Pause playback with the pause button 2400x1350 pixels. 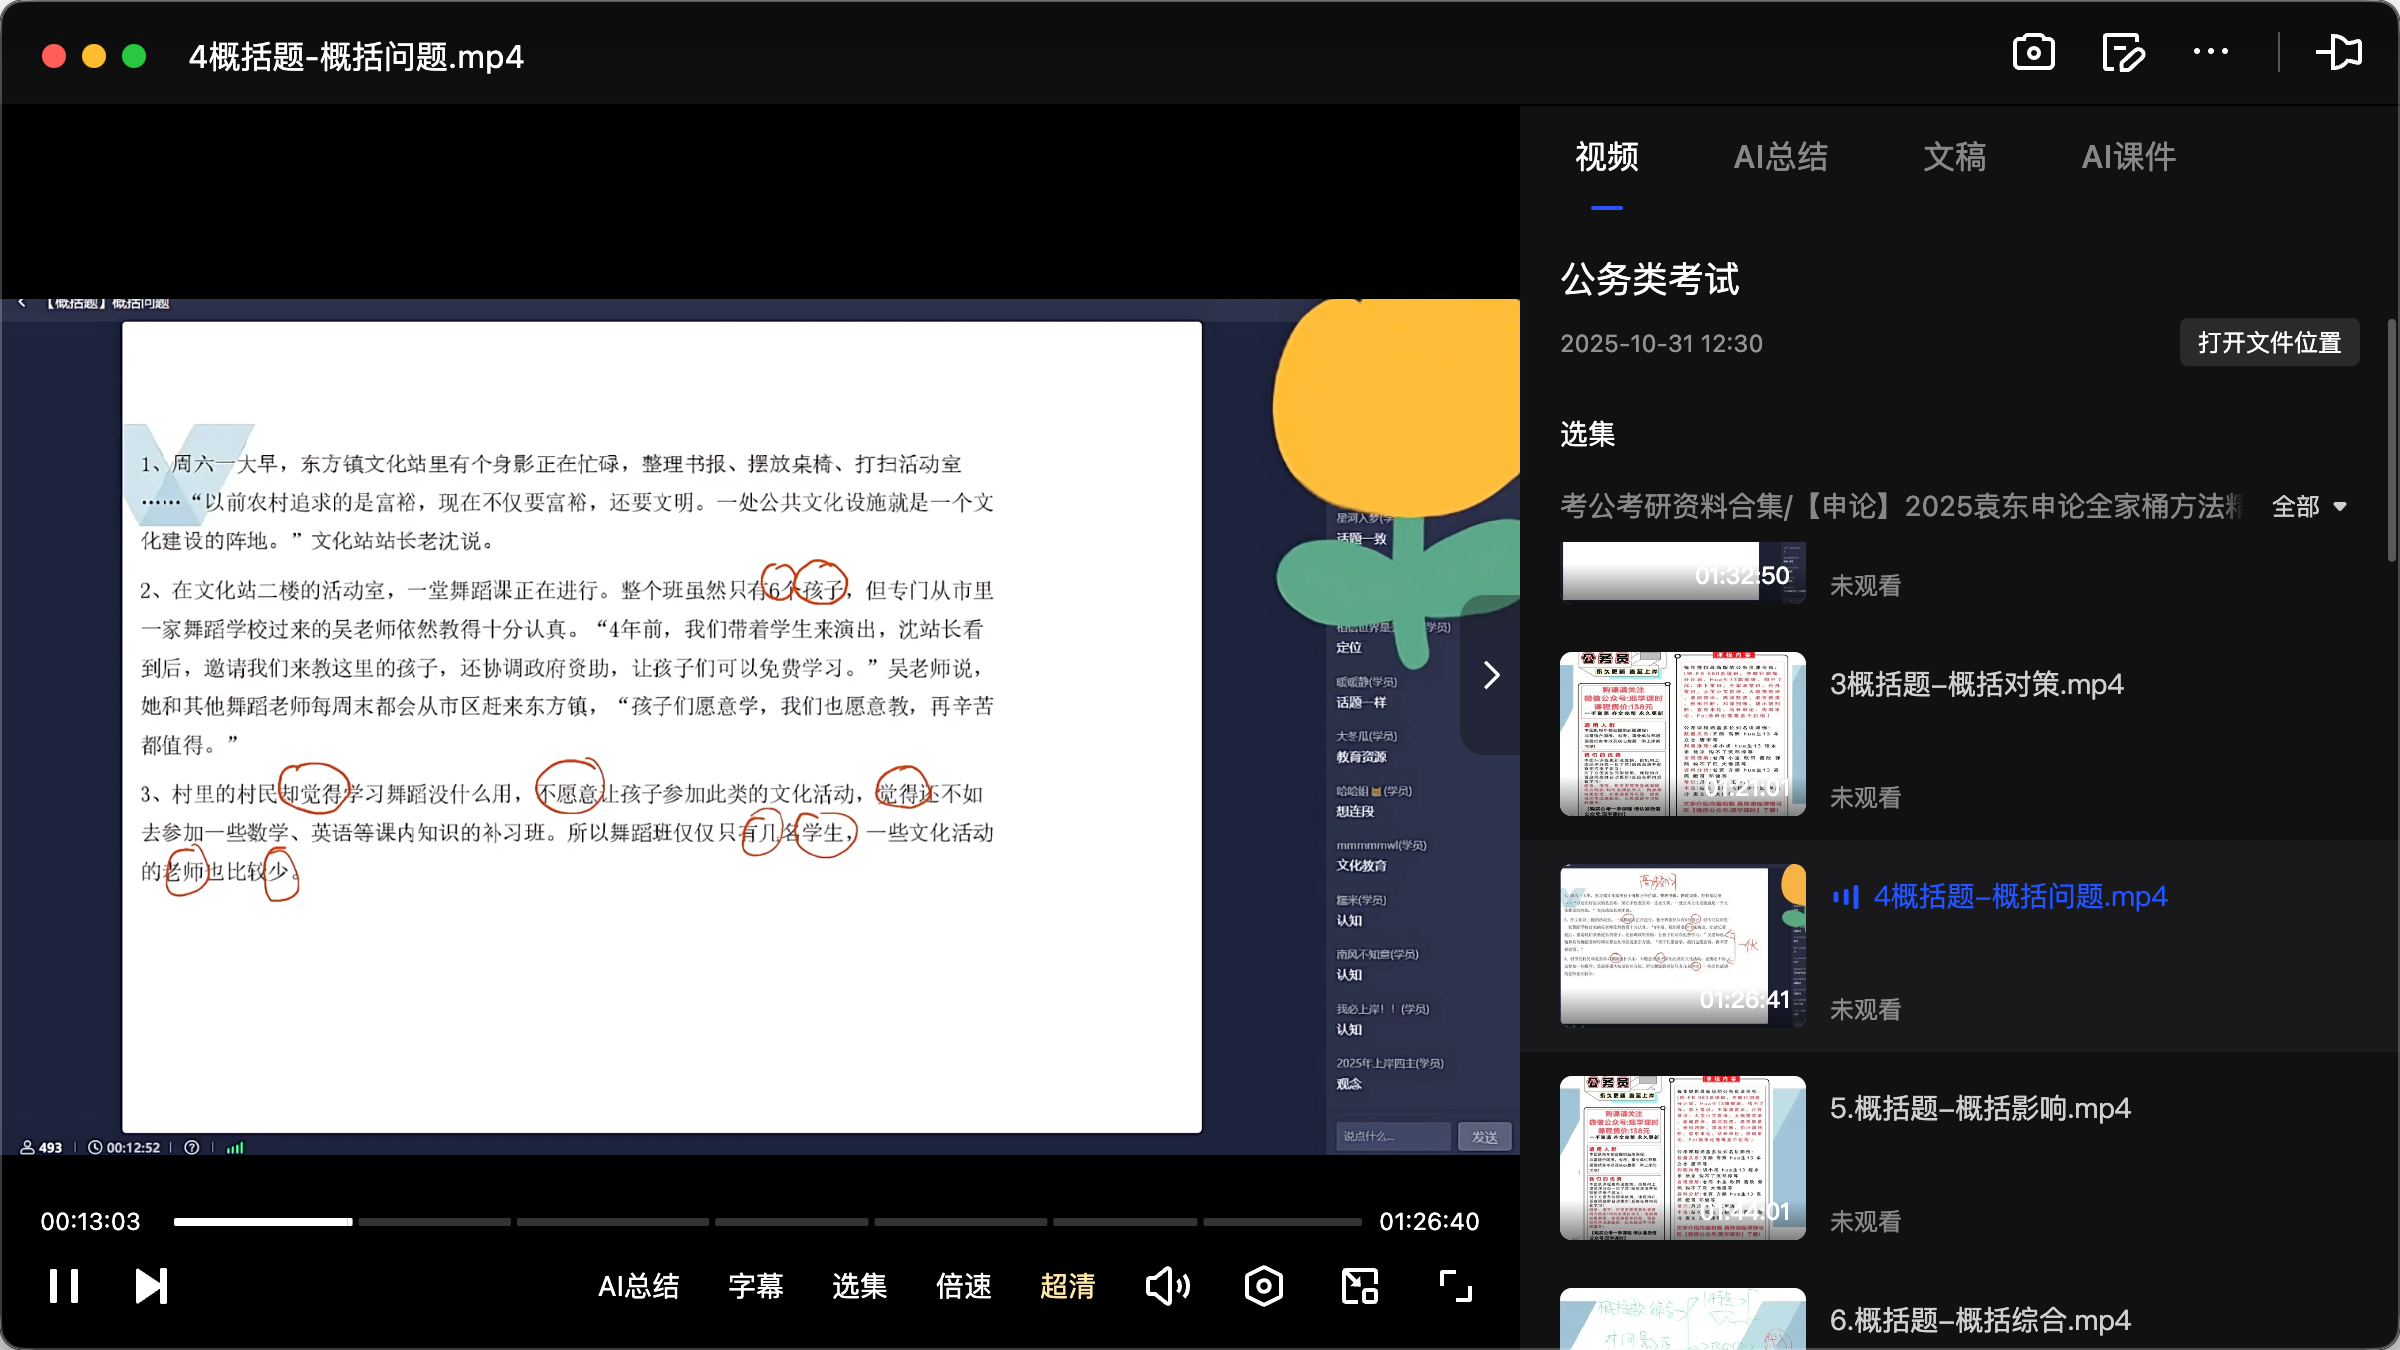[62, 1285]
